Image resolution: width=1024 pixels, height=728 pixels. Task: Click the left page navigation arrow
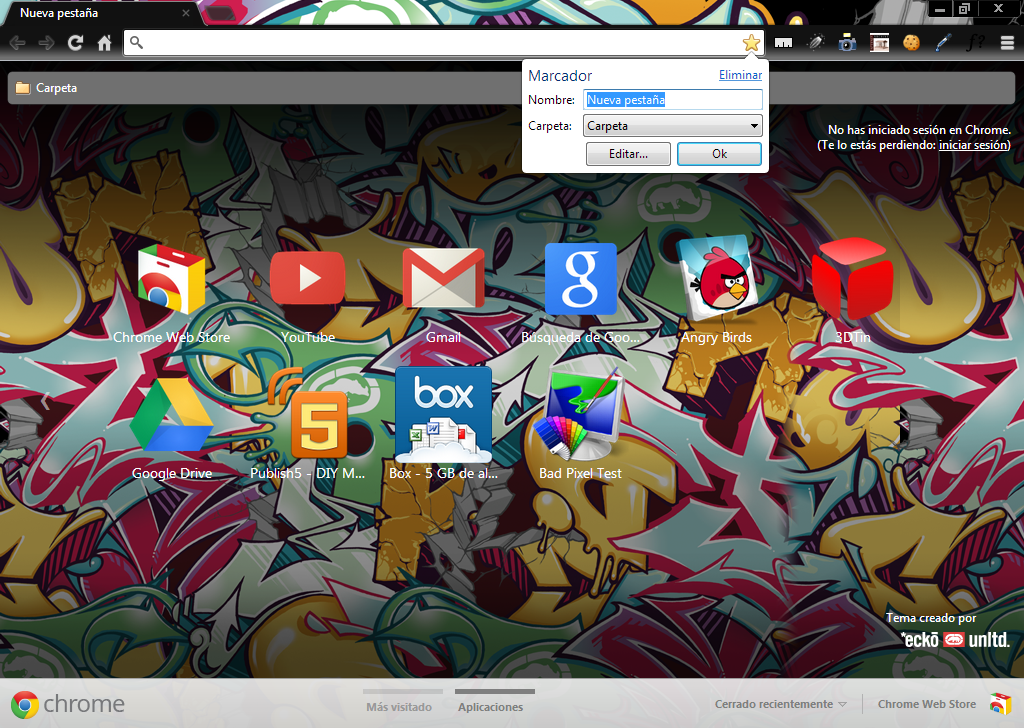click(x=45, y=400)
